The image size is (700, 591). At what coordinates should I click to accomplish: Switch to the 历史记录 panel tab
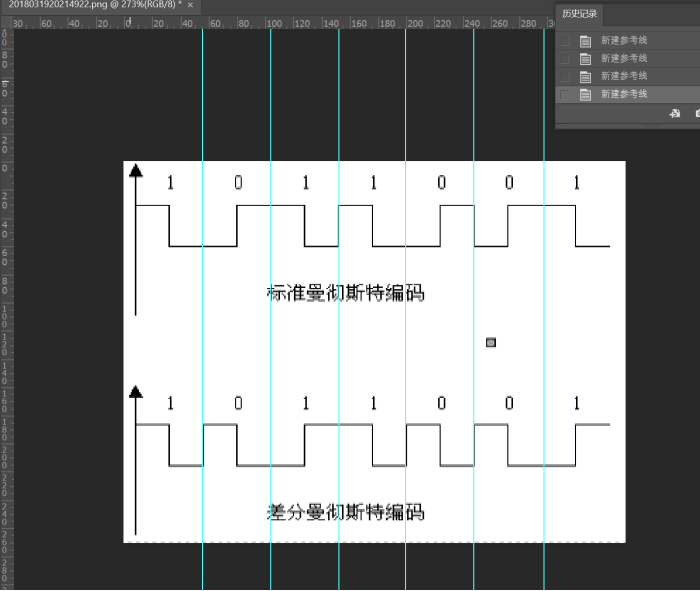click(579, 14)
